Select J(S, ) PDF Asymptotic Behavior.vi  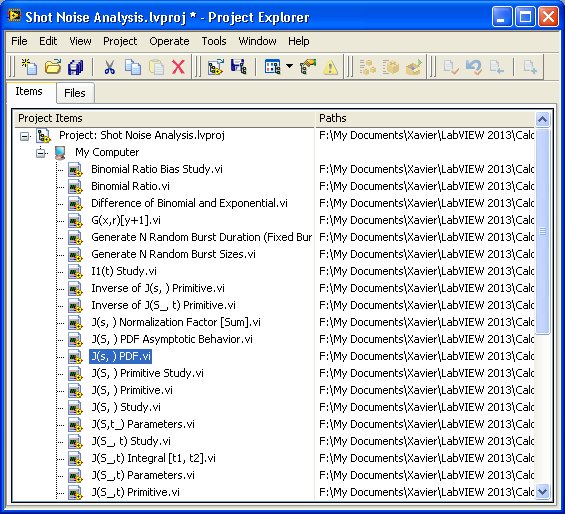click(x=172, y=339)
